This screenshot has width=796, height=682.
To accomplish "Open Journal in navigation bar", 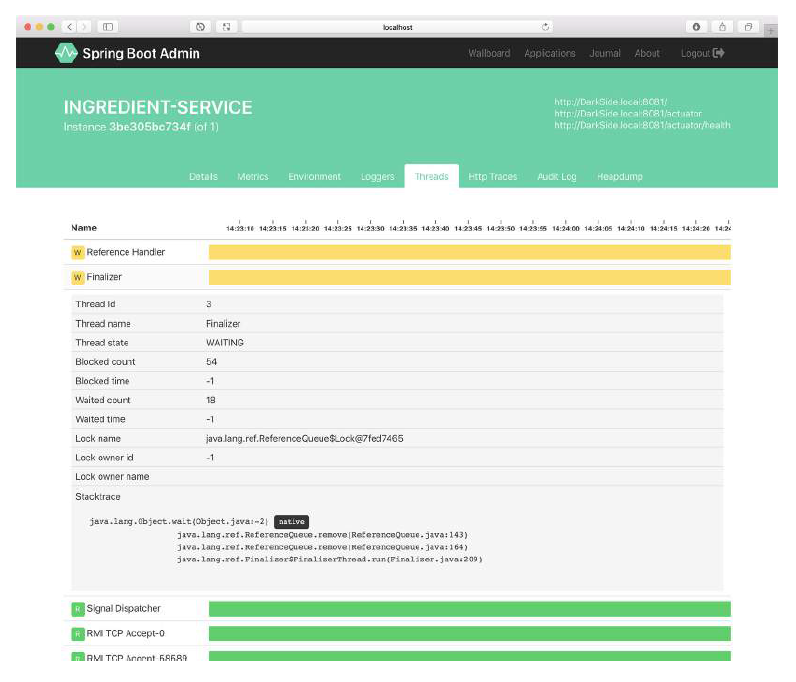I will point(605,53).
